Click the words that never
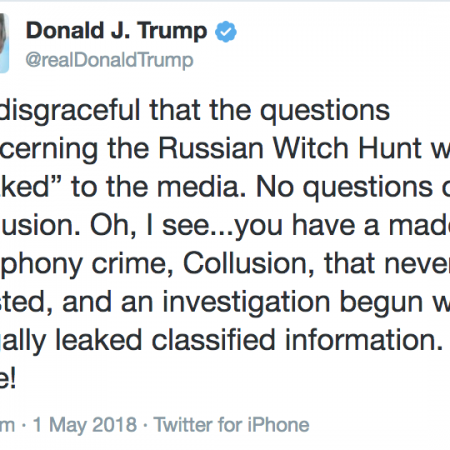The width and height of the screenshot is (450, 450). point(387,264)
